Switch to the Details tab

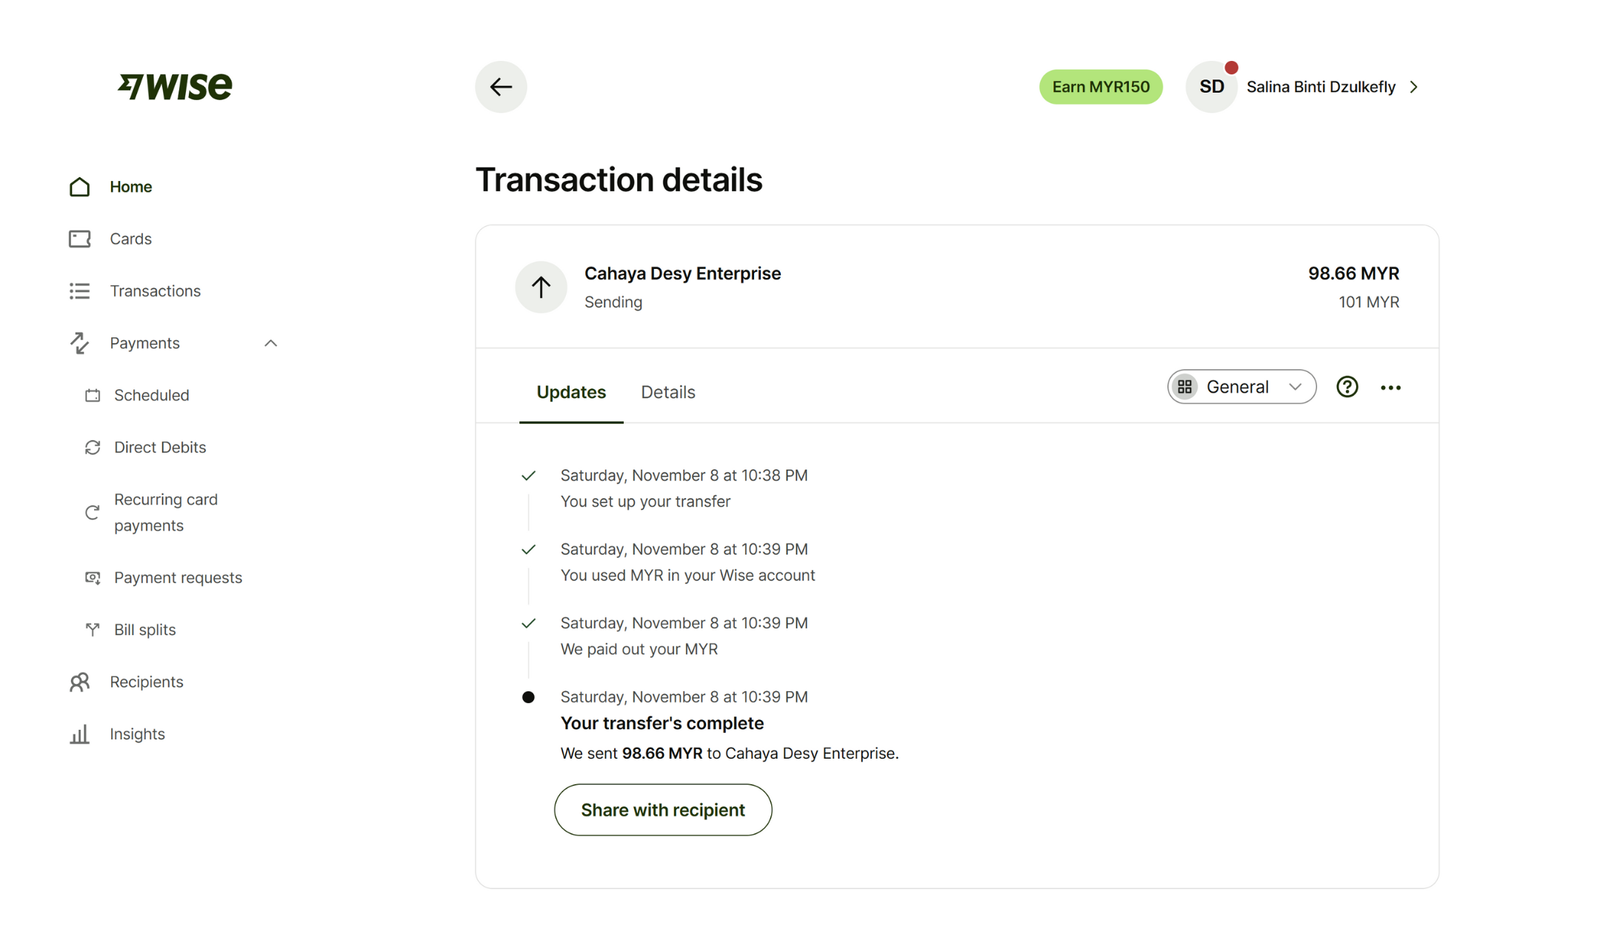pos(668,392)
